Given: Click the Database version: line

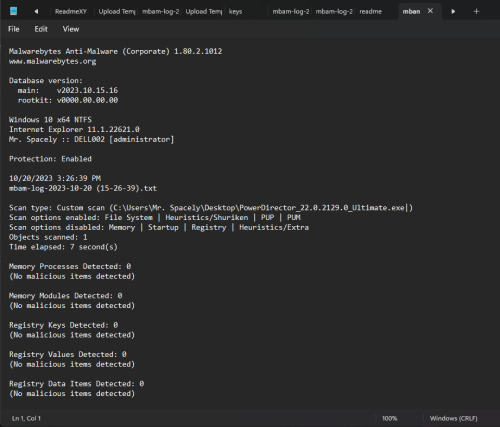Looking at the screenshot, I should pos(46,81).
